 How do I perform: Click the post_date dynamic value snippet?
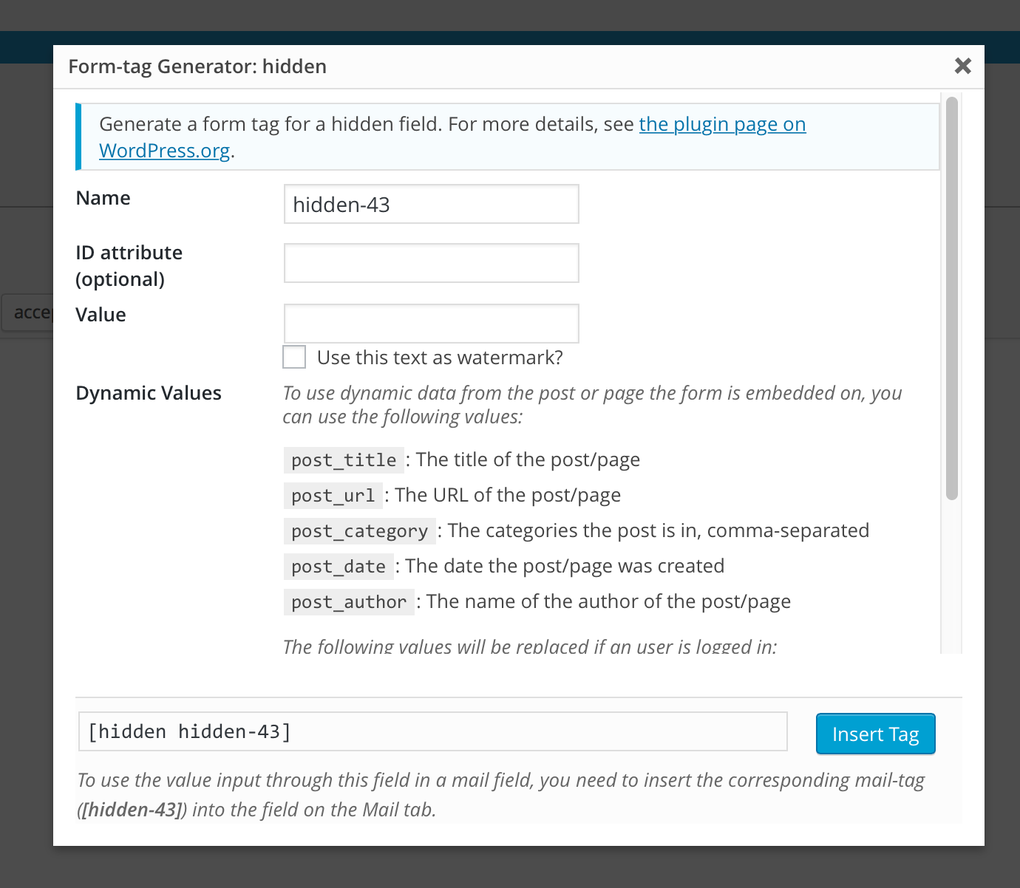(337, 566)
